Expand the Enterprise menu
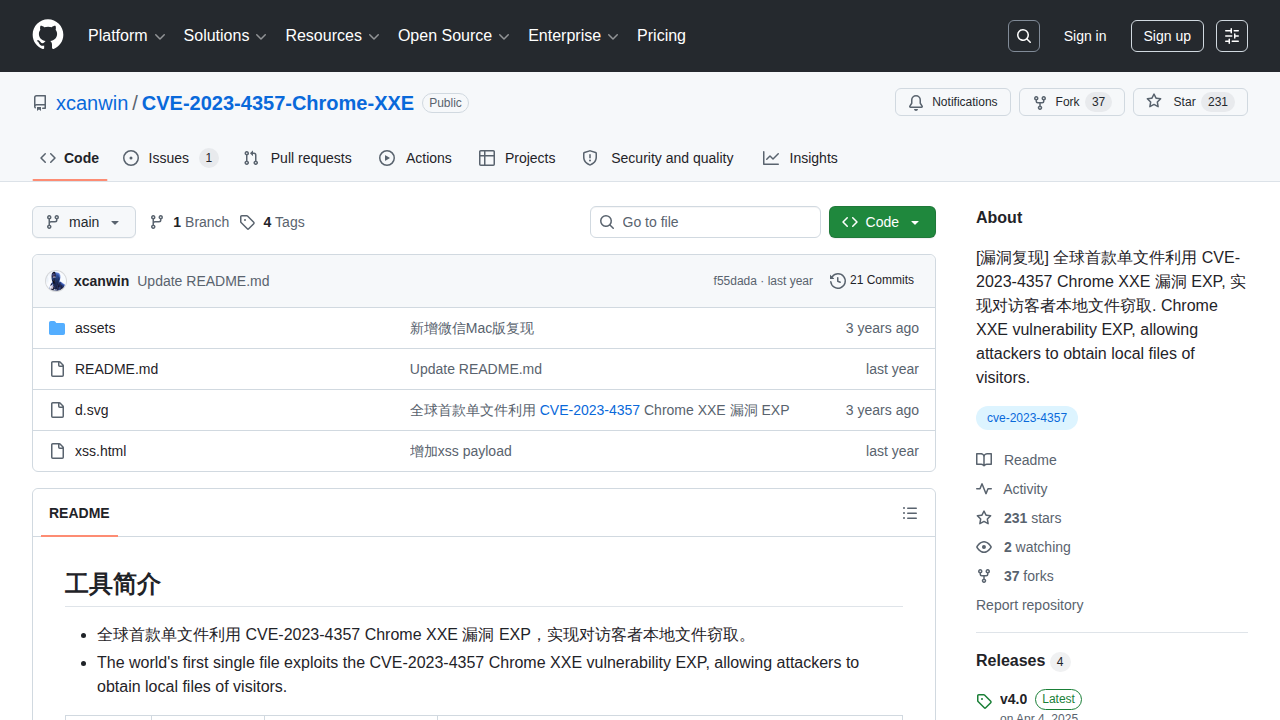This screenshot has height=720, width=1280. (574, 36)
